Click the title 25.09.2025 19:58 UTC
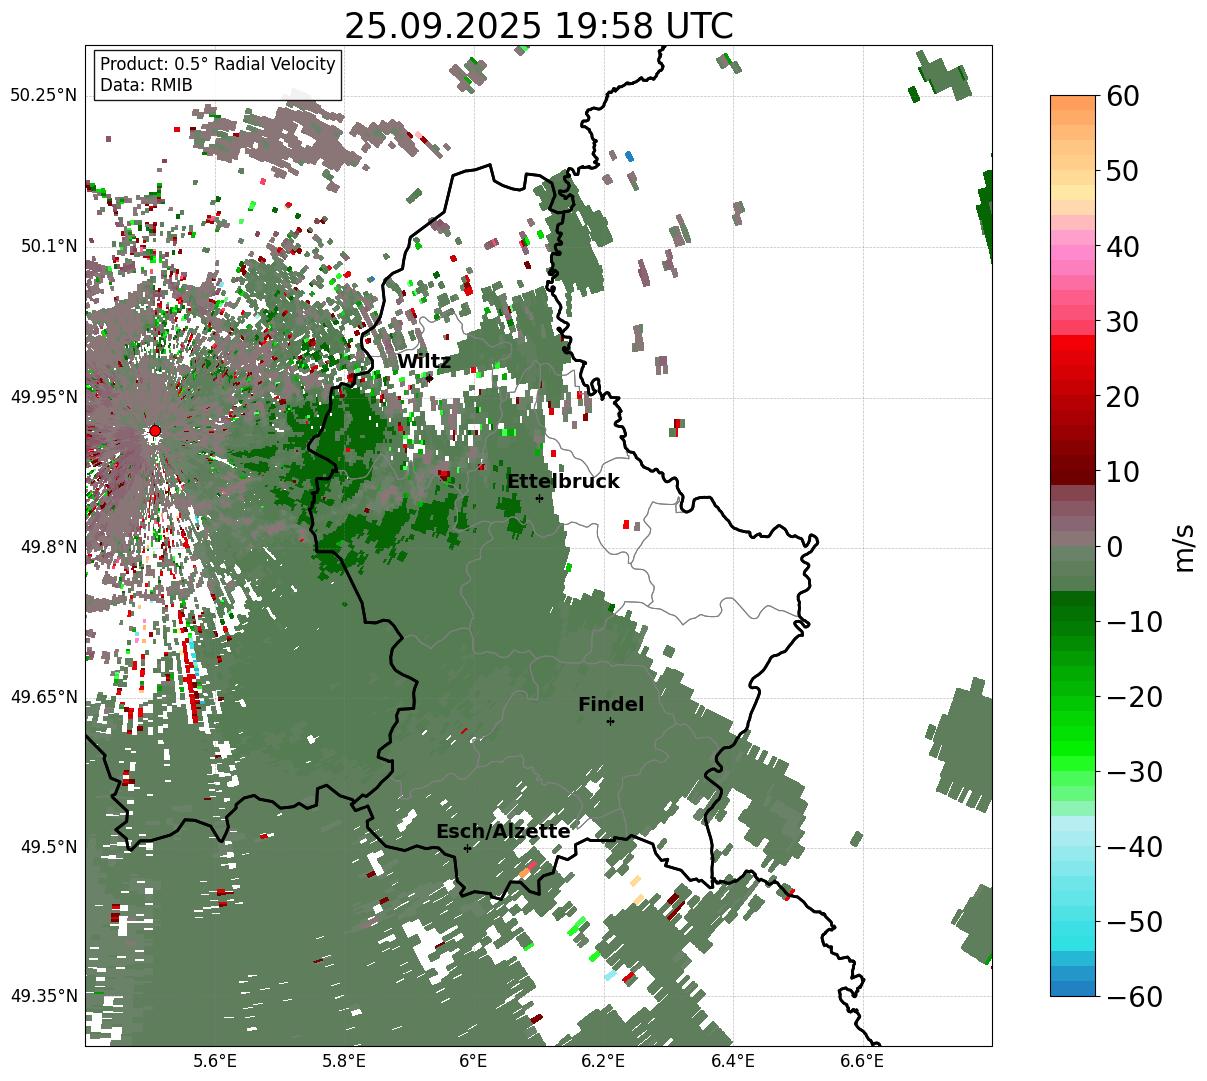Image resolution: width=1207 pixels, height=1081 pixels. click(538, 26)
